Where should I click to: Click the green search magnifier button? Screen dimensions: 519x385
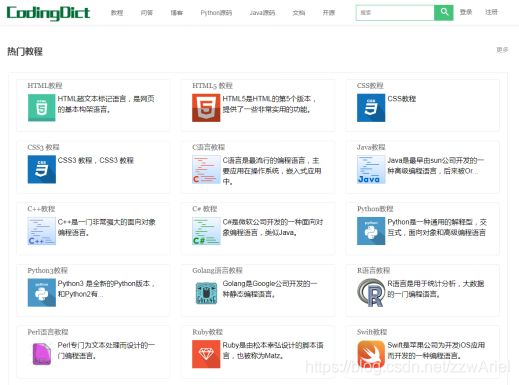[x=444, y=13]
